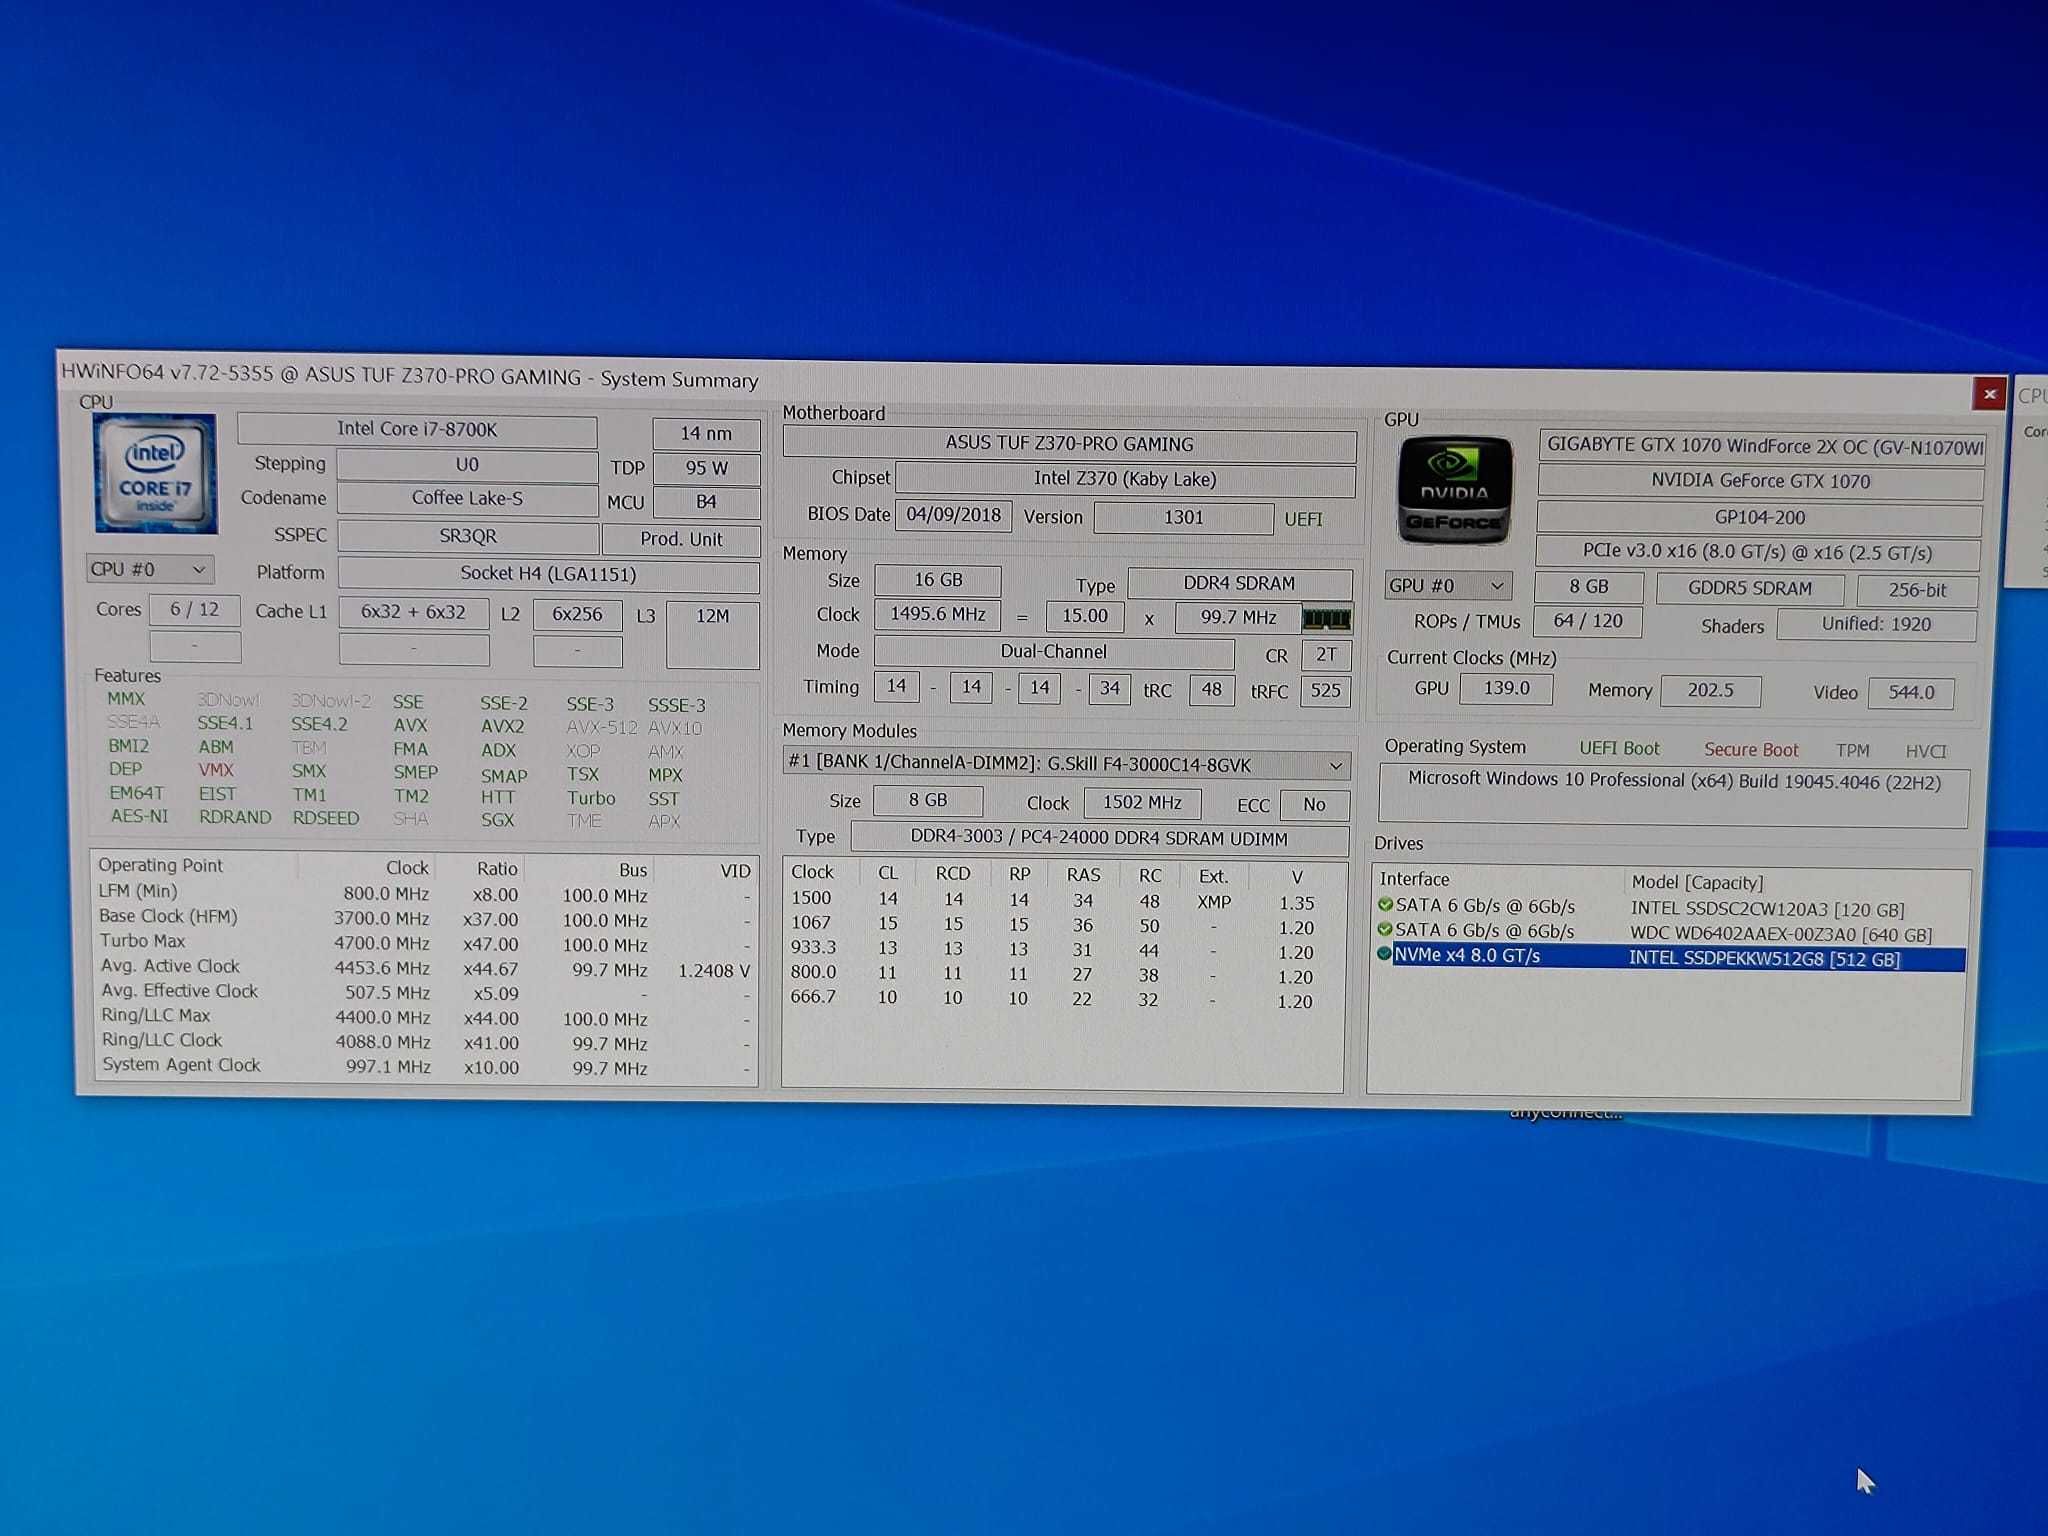Click the video clock 544.0 value

pyautogui.click(x=1911, y=692)
